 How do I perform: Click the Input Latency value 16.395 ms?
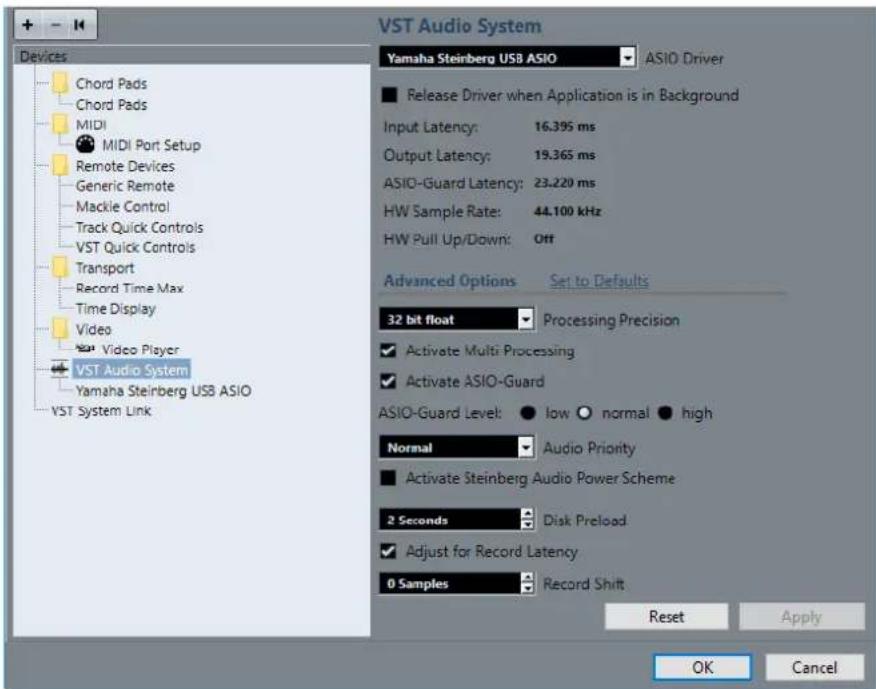click(564, 127)
